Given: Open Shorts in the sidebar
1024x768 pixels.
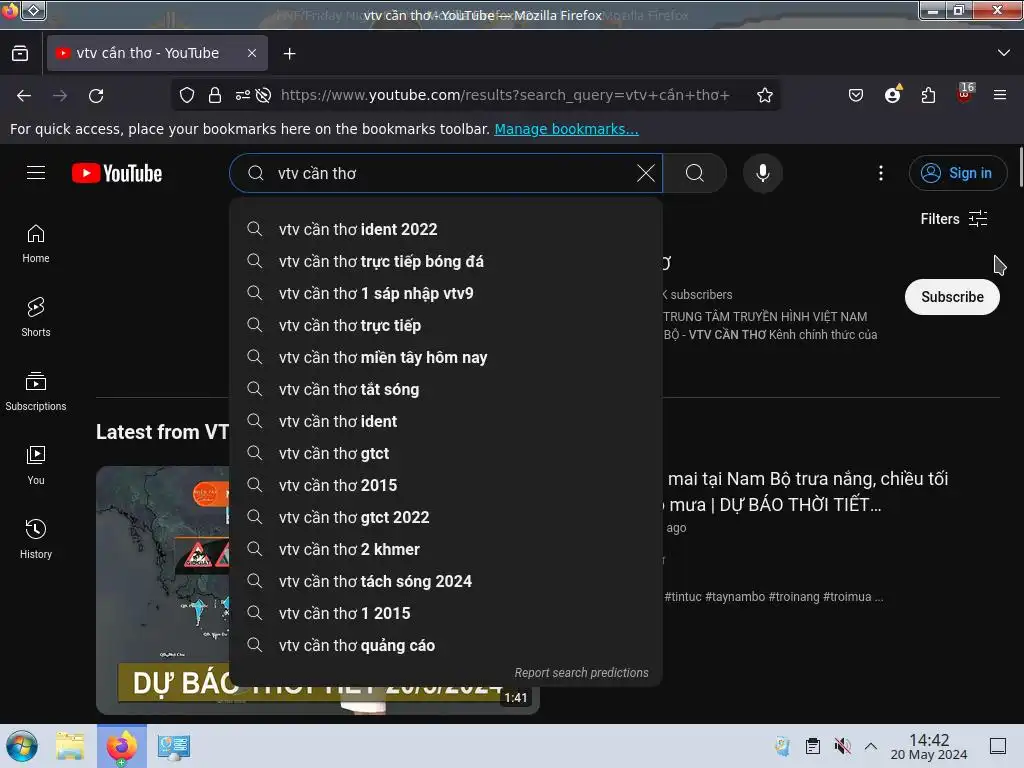Looking at the screenshot, I should click(x=36, y=317).
